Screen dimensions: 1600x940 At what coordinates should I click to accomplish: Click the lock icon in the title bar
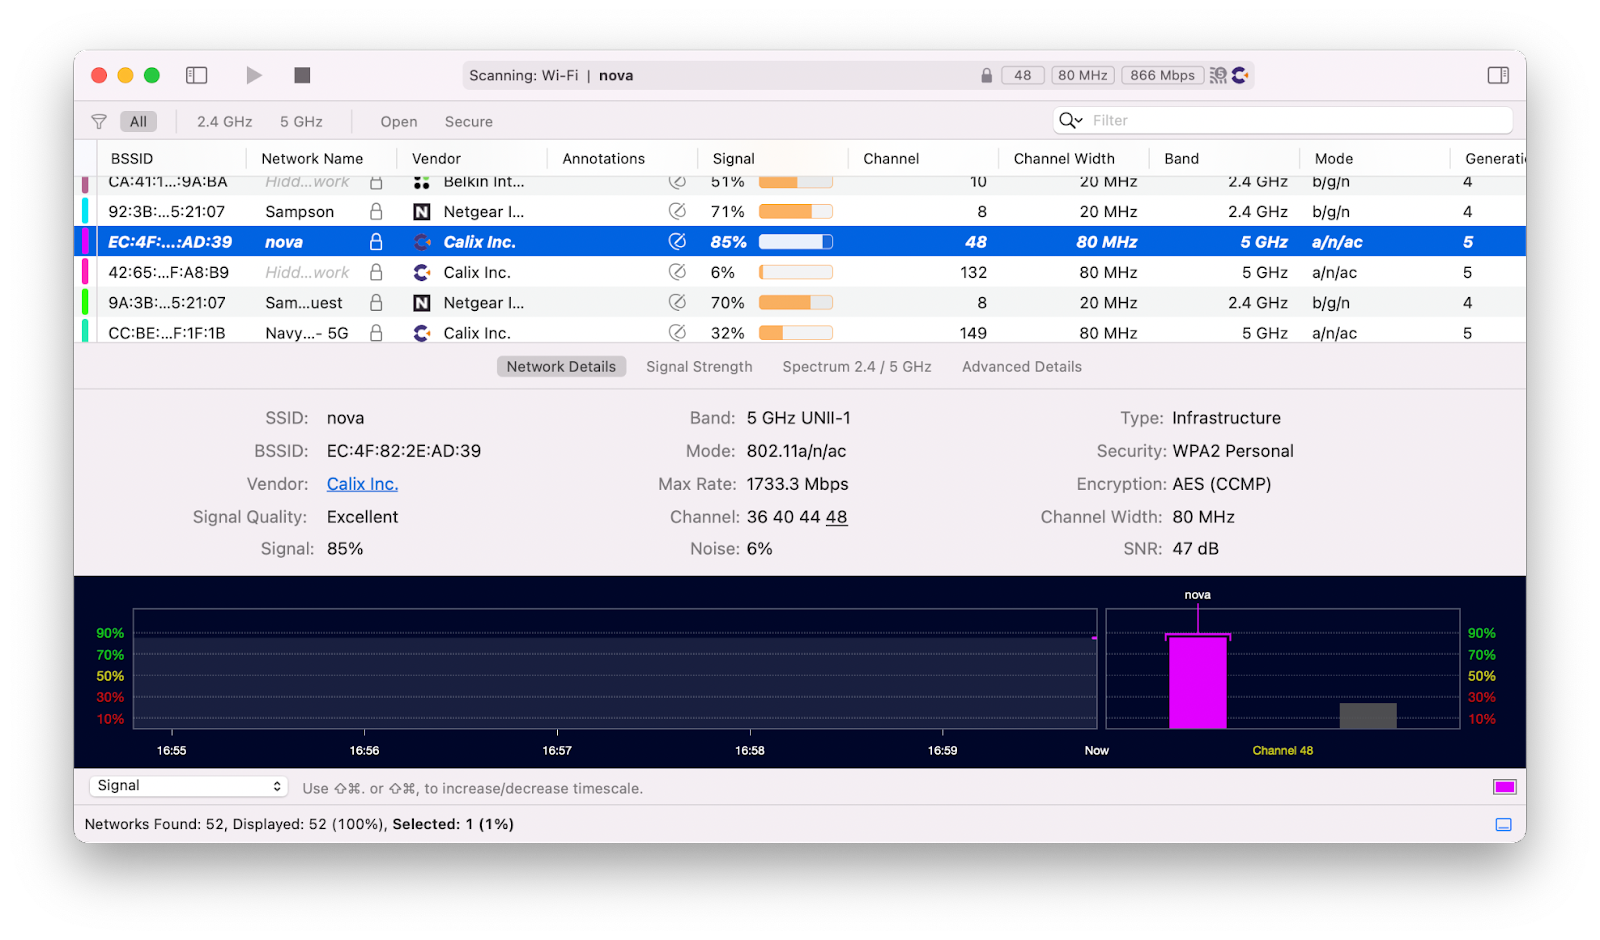(986, 76)
